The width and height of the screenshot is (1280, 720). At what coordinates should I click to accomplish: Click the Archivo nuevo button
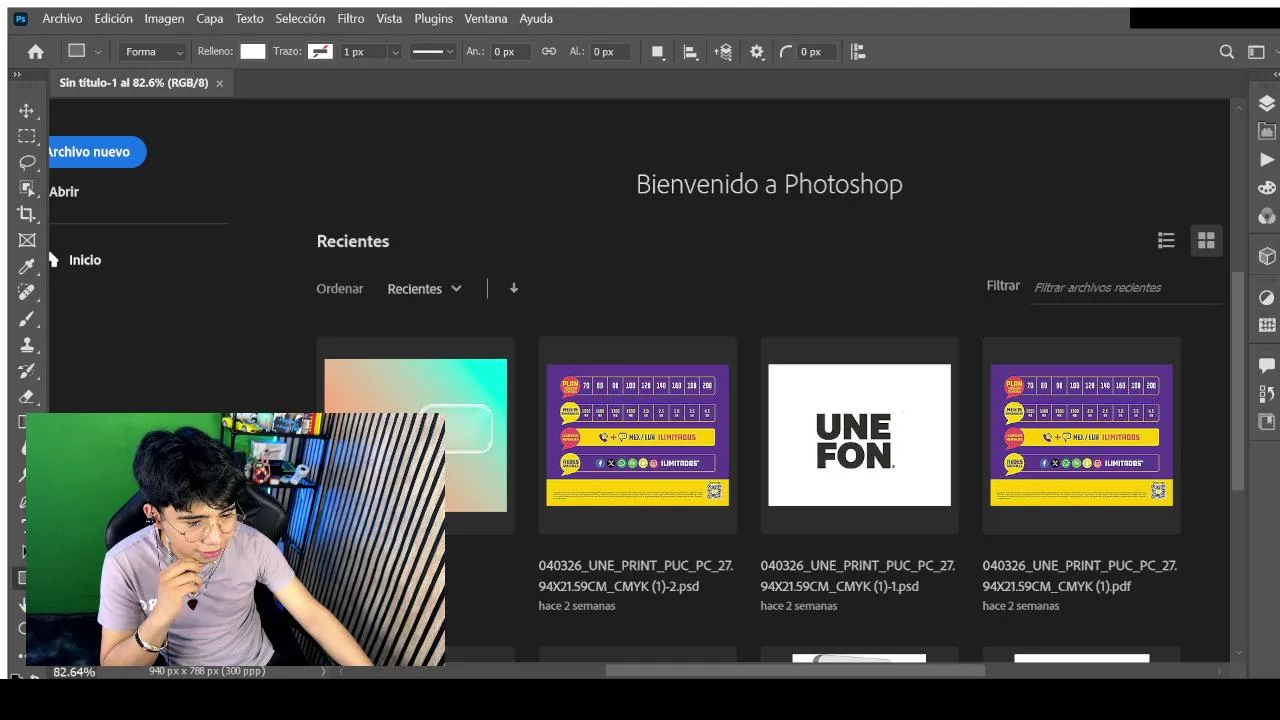(97, 152)
